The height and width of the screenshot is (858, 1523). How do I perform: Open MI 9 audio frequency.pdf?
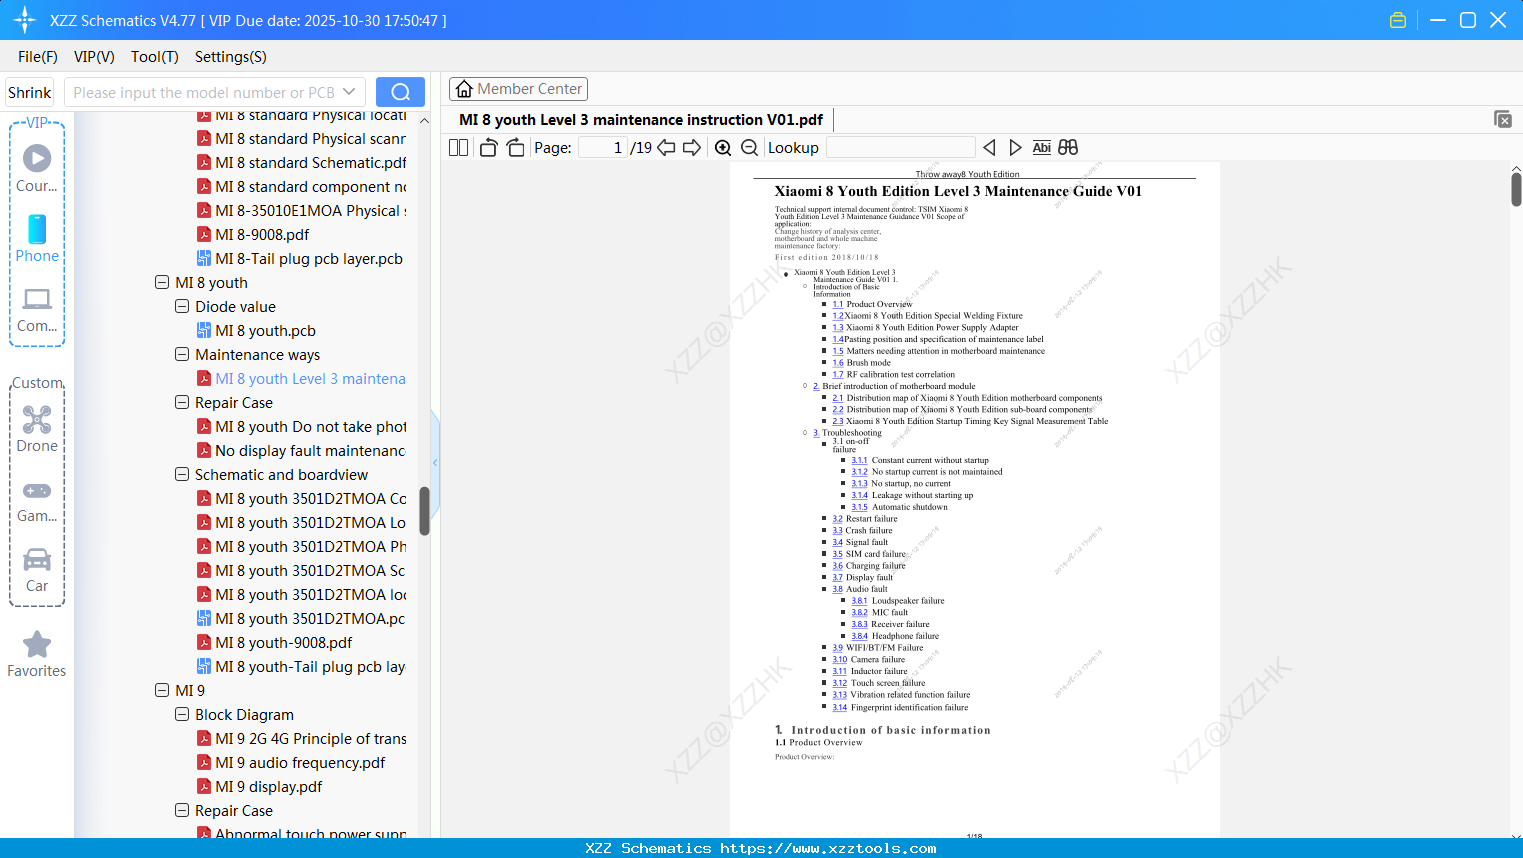(x=291, y=763)
